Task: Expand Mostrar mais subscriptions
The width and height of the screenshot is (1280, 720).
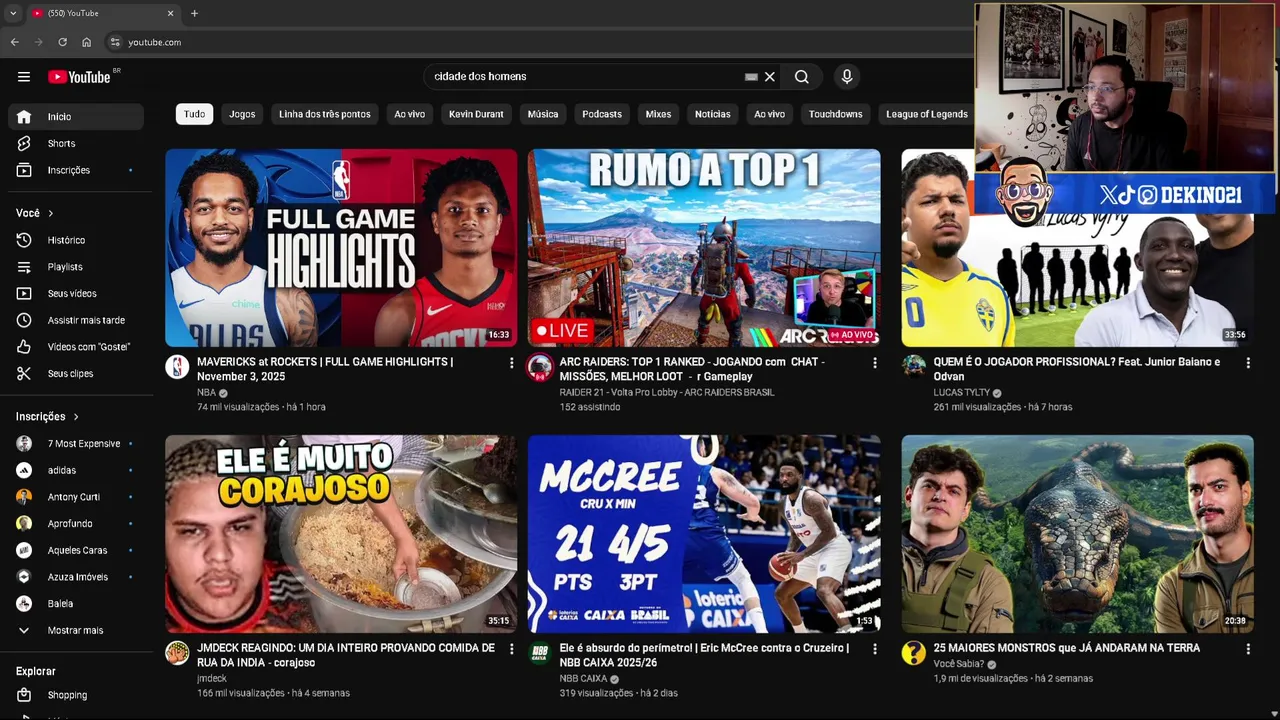Action: coord(76,631)
